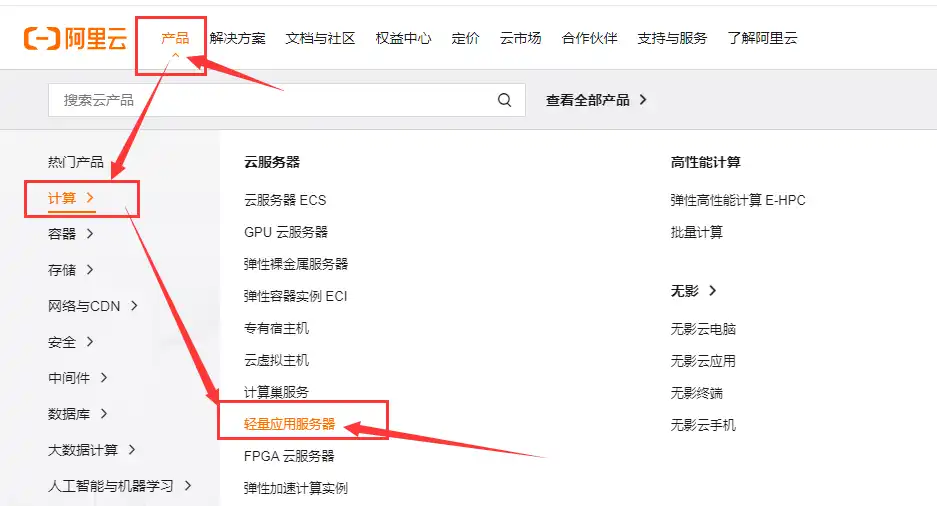Open 文档与社区 menu
The width and height of the screenshot is (937, 506).
(320, 38)
